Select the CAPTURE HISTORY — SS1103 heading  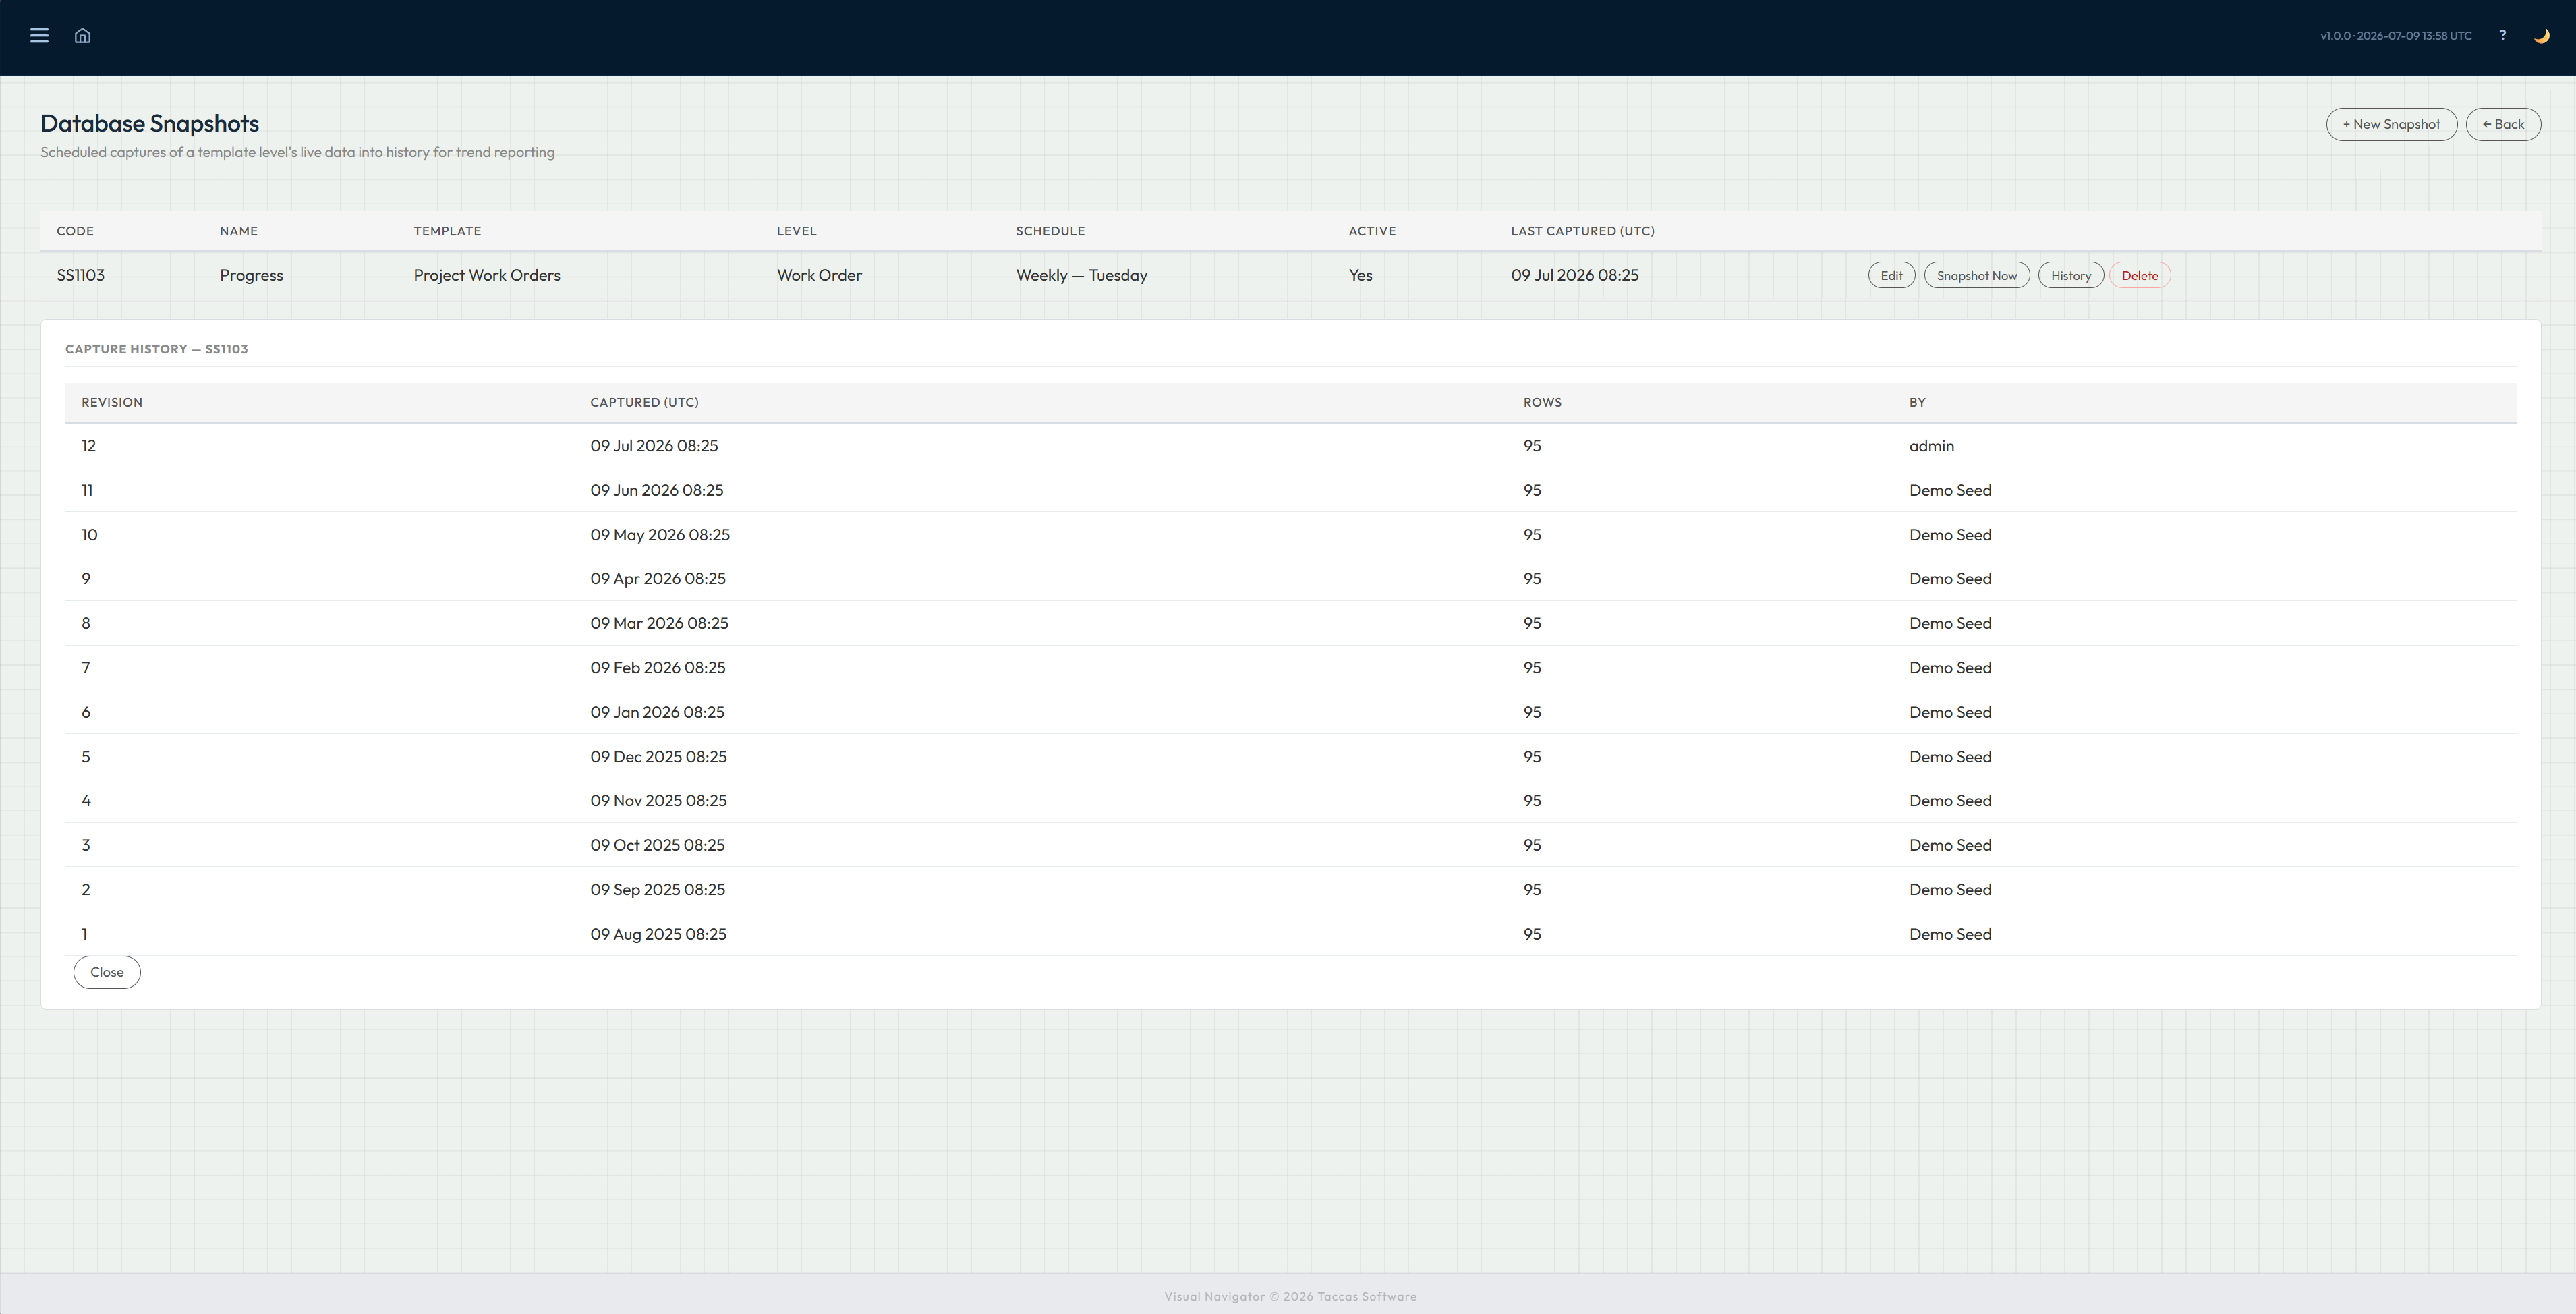pos(156,349)
